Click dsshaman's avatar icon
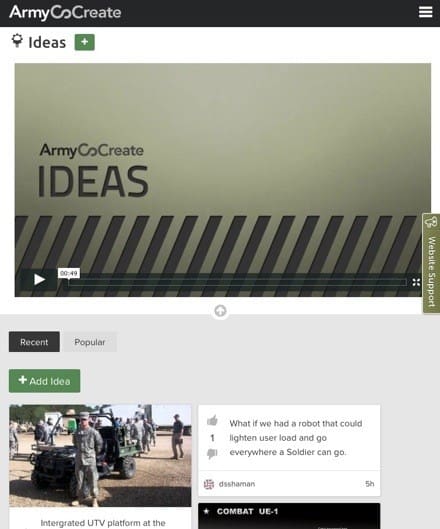The width and height of the screenshot is (440, 529). pyautogui.click(x=209, y=484)
